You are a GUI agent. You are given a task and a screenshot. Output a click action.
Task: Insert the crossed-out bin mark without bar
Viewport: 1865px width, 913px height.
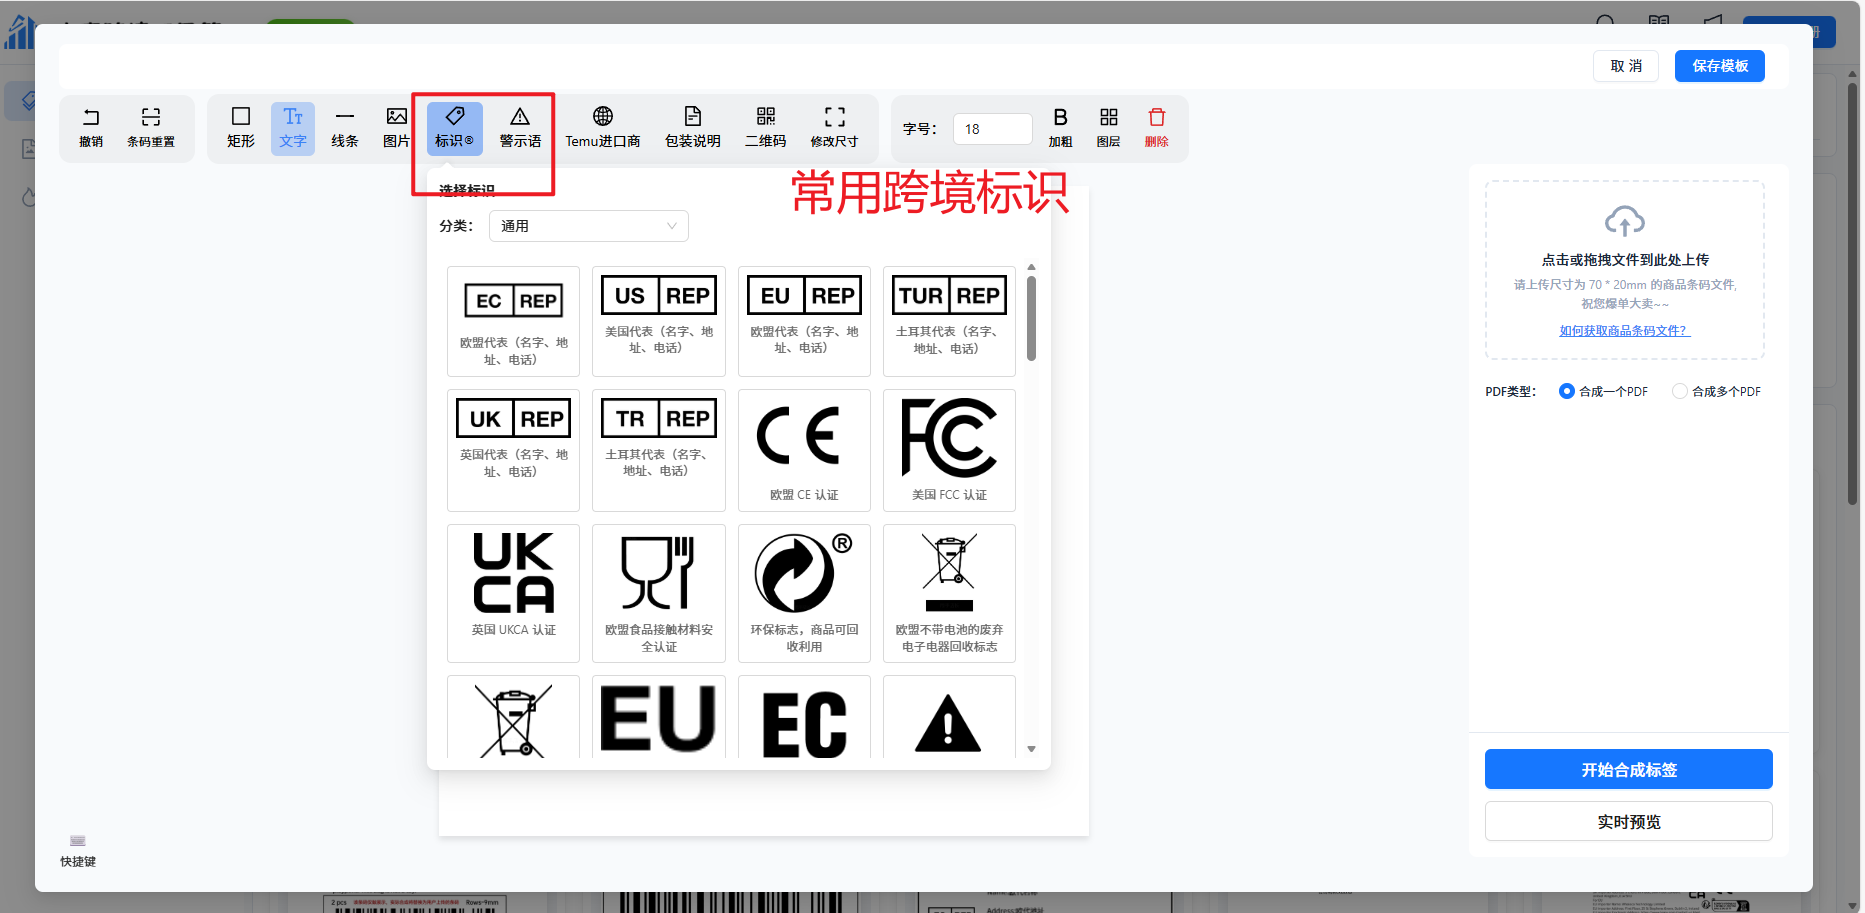[x=514, y=717]
